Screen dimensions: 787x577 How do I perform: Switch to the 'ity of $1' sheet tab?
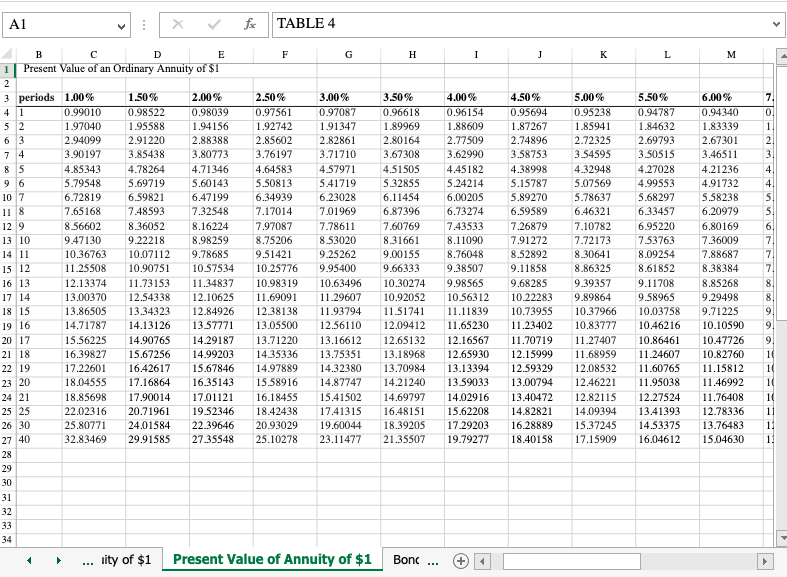(125, 559)
